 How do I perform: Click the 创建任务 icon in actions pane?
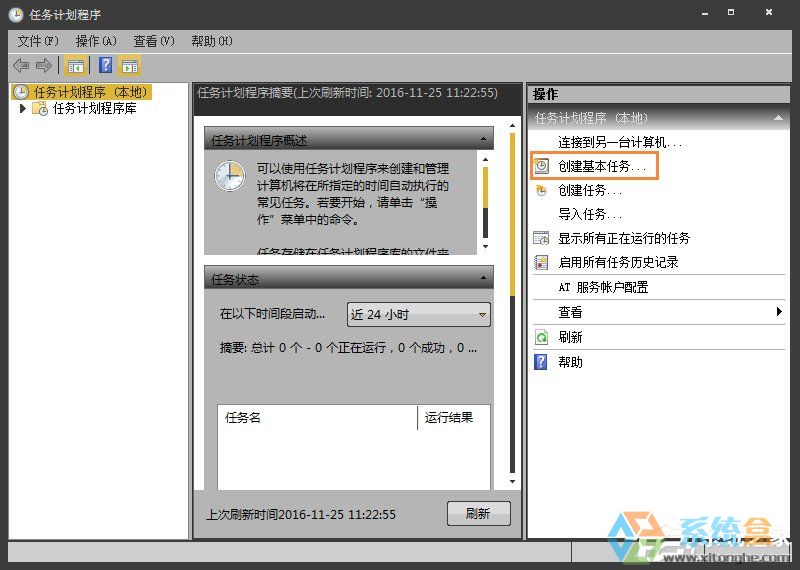(541, 190)
